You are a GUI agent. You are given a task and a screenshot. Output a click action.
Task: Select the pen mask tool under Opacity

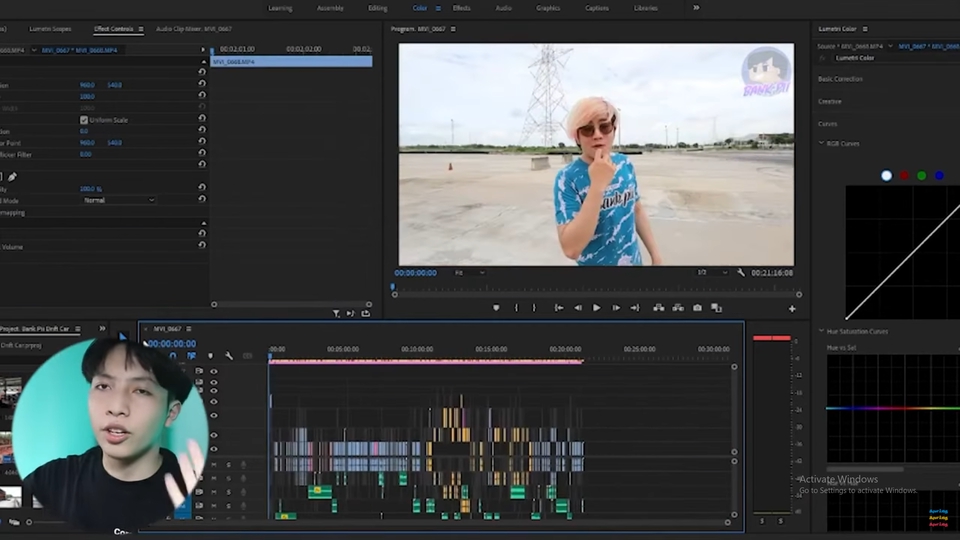tap(13, 177)
